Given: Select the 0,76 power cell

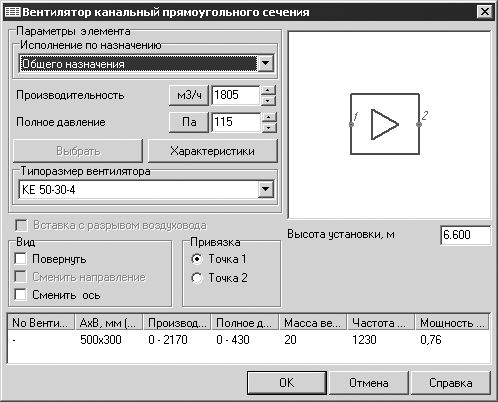Looking at the screenshot, I should pos(431,340).
